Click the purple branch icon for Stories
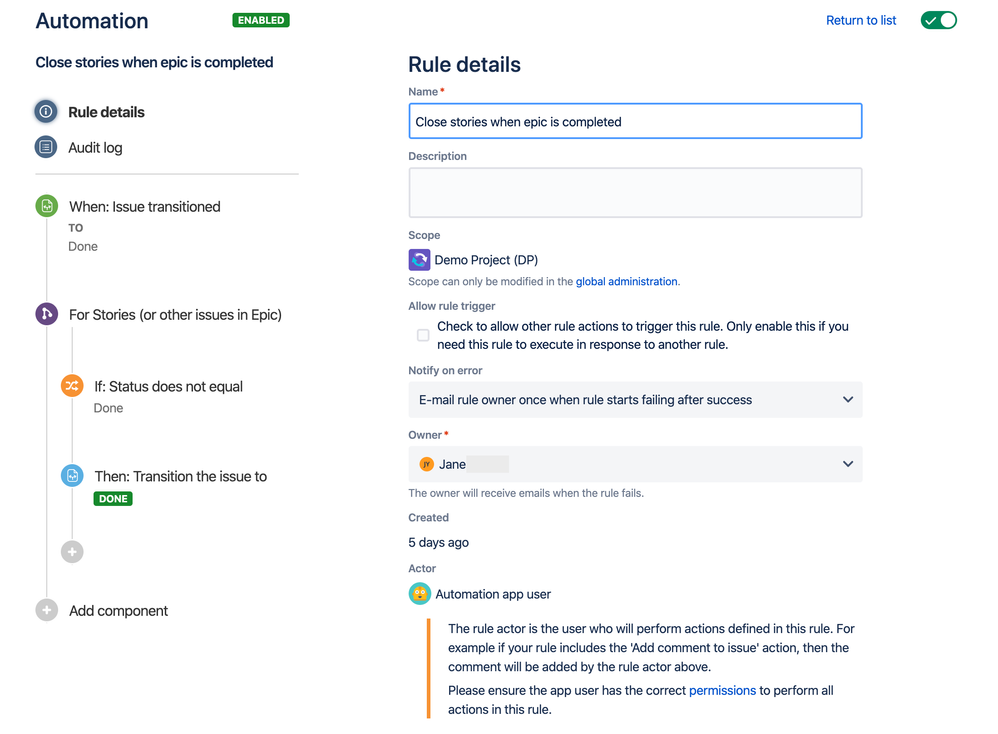 coord(46,314)
